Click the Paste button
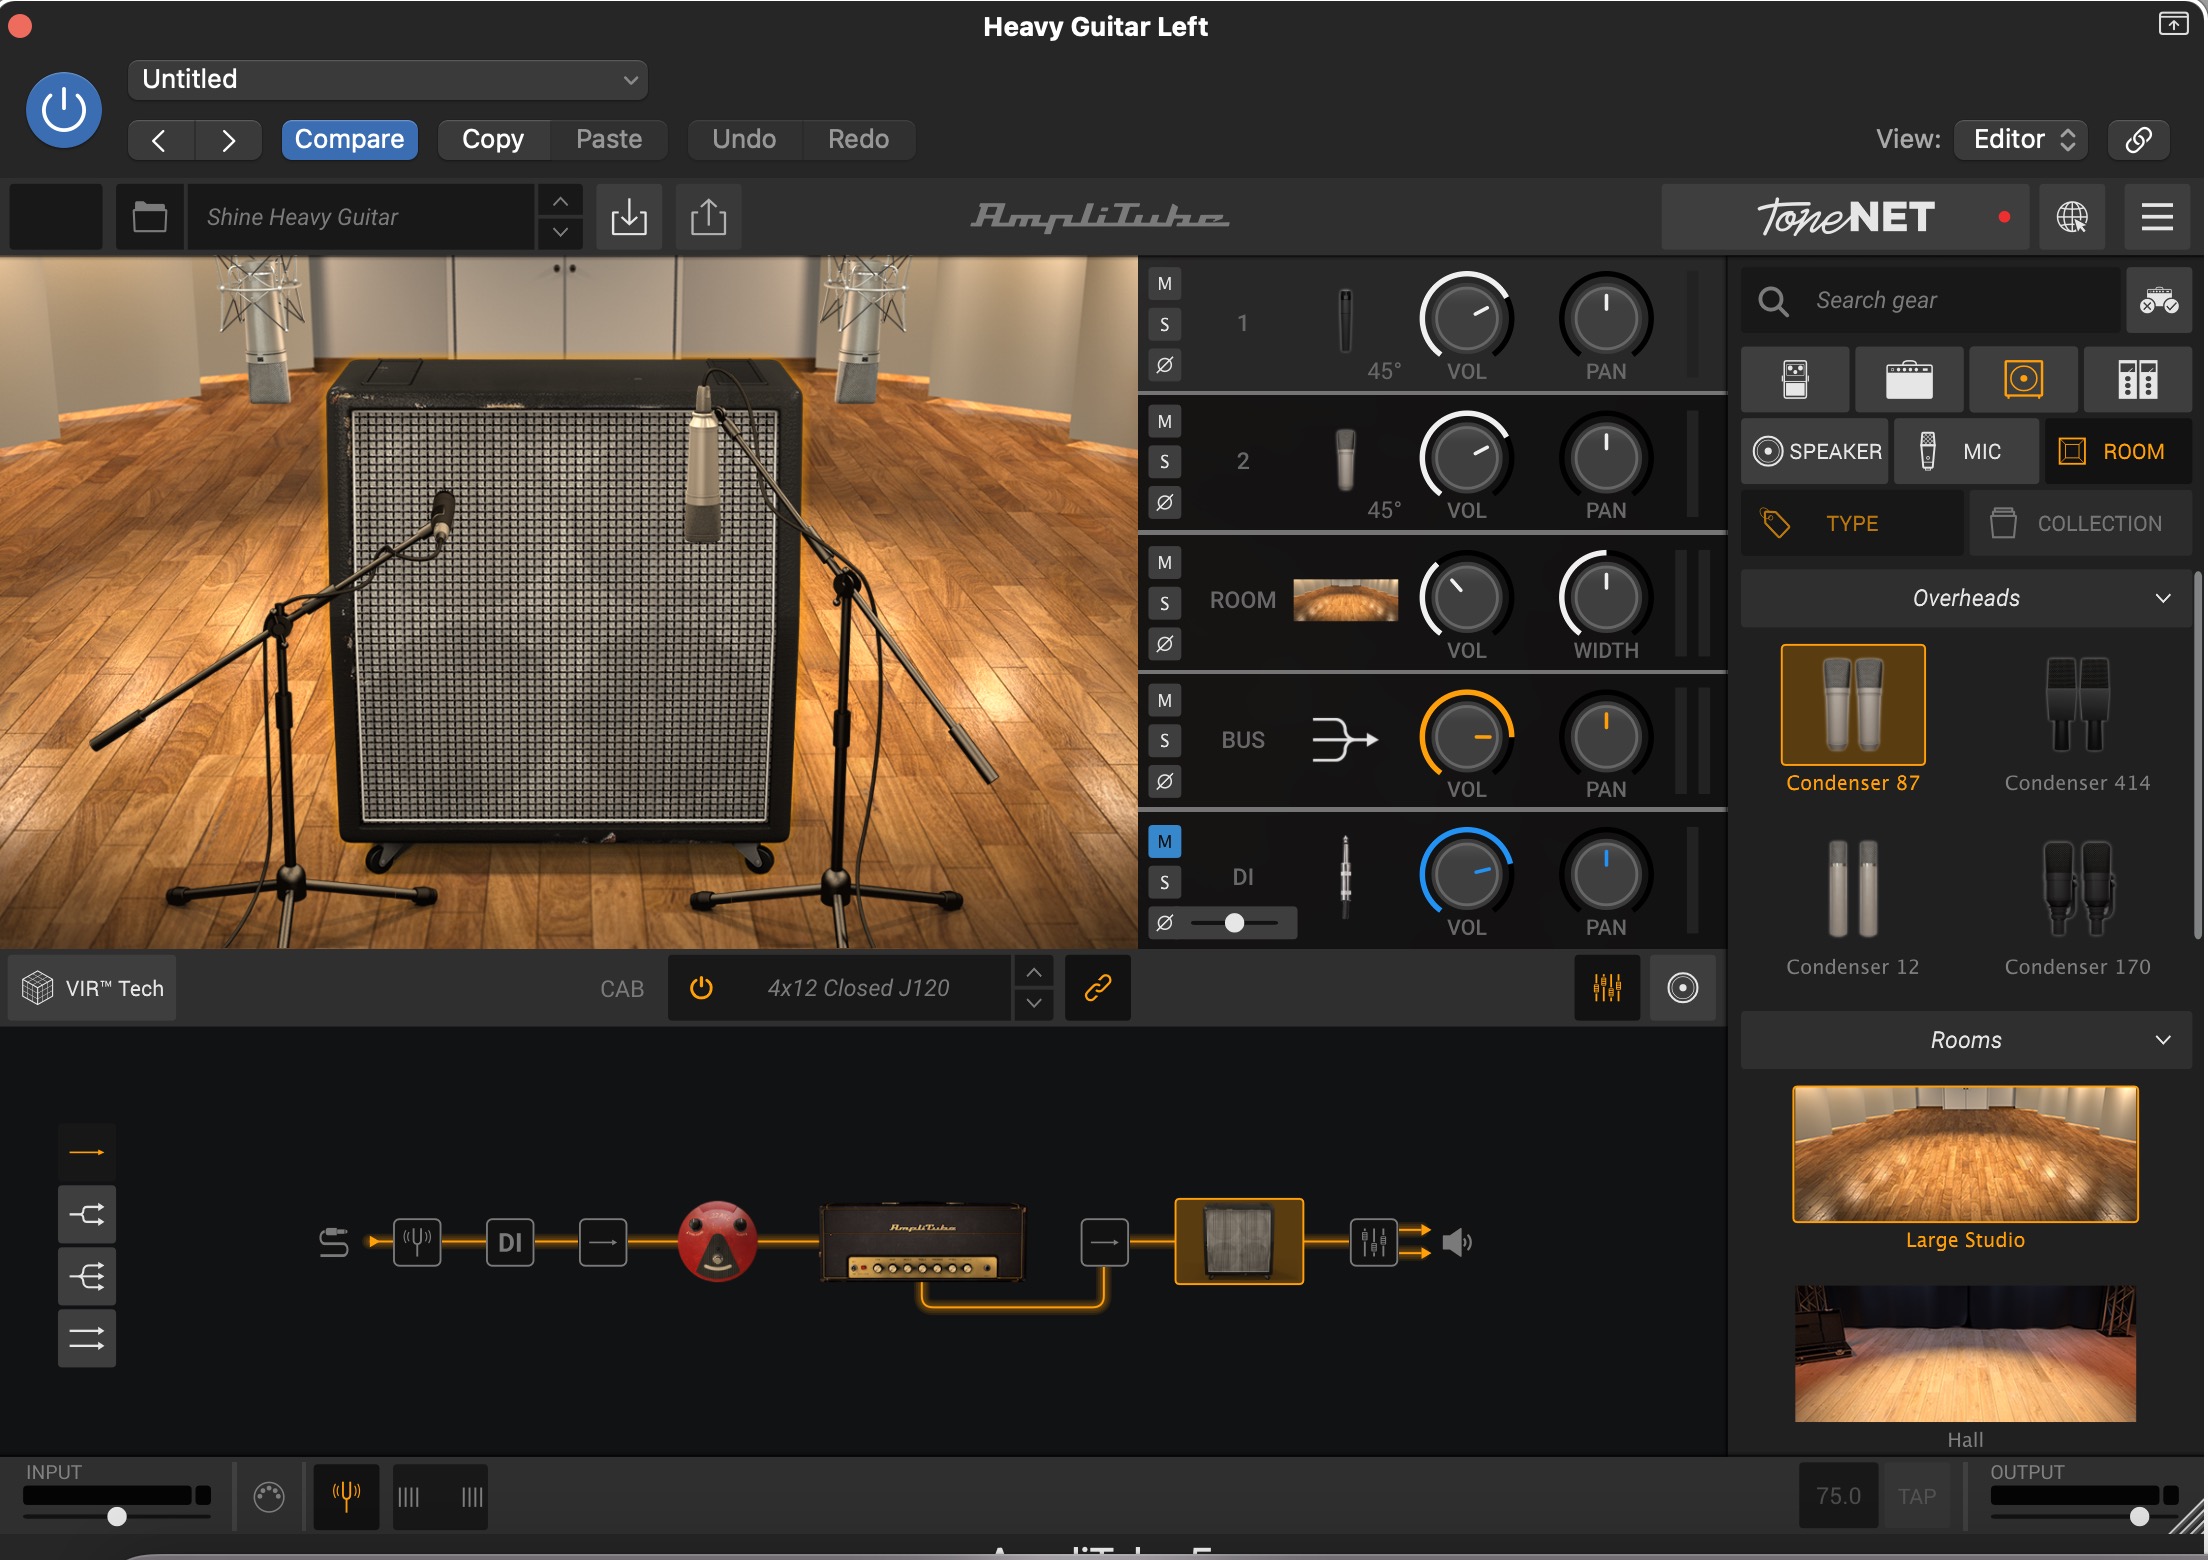Screen dimensions: 2208x1560 pos(609,140)
